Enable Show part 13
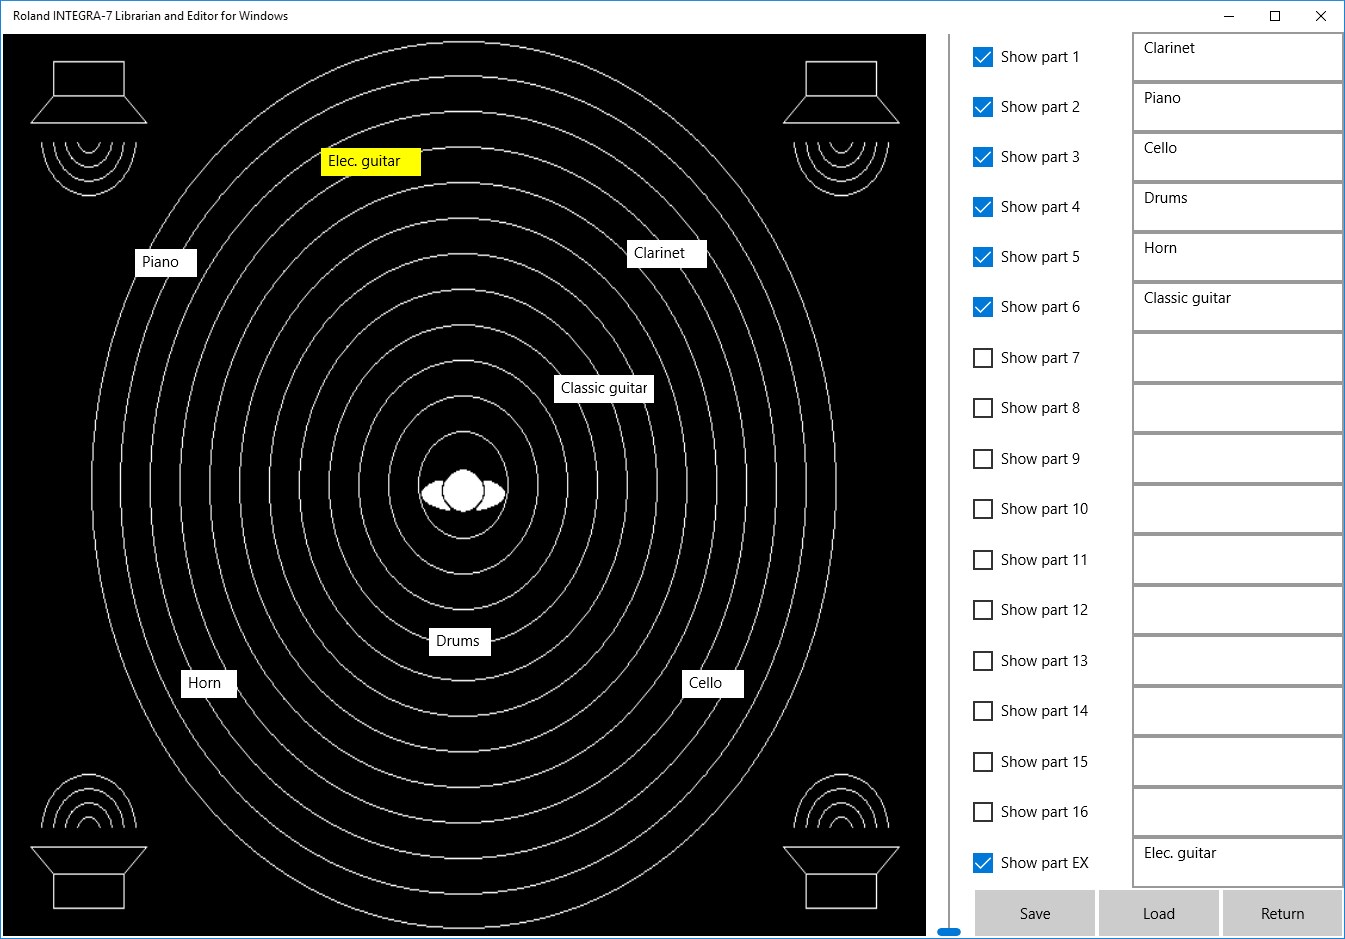The image size is (1345, 939). tap(983, 661)
